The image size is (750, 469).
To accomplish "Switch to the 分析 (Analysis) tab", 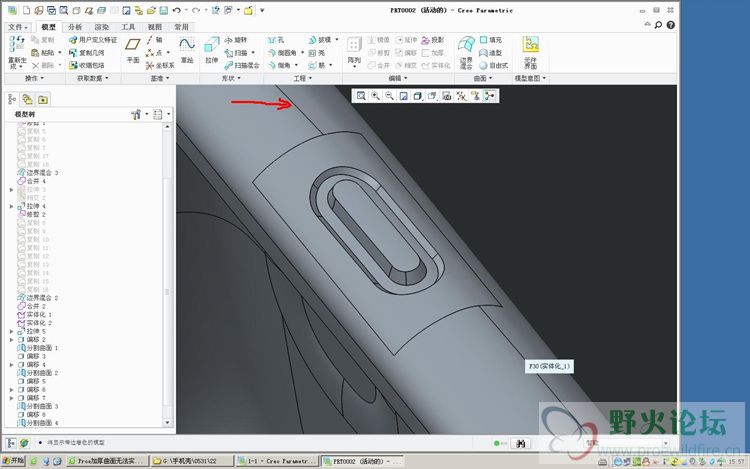I will pos(75,27).
